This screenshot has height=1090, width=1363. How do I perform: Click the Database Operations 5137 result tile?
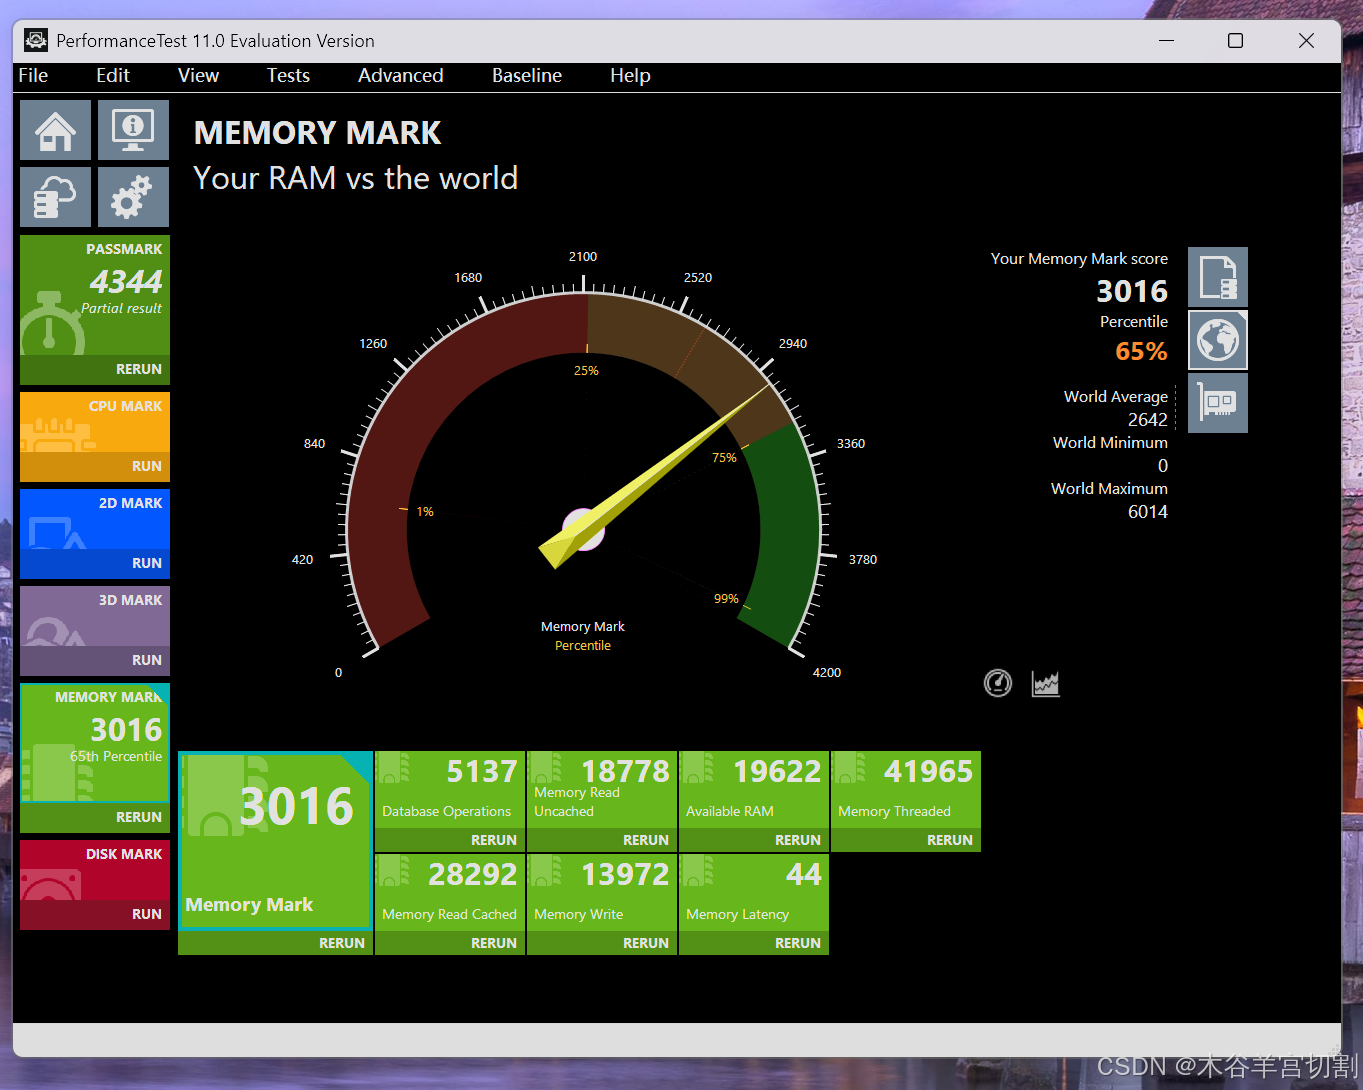point(450,789)
